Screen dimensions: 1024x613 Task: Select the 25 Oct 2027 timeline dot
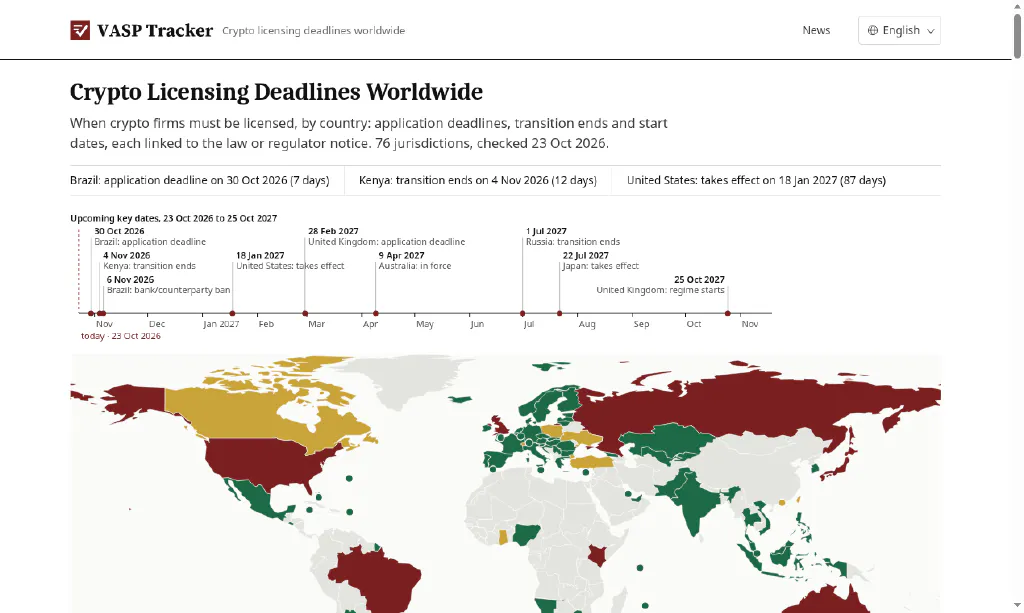pos(728,314)
